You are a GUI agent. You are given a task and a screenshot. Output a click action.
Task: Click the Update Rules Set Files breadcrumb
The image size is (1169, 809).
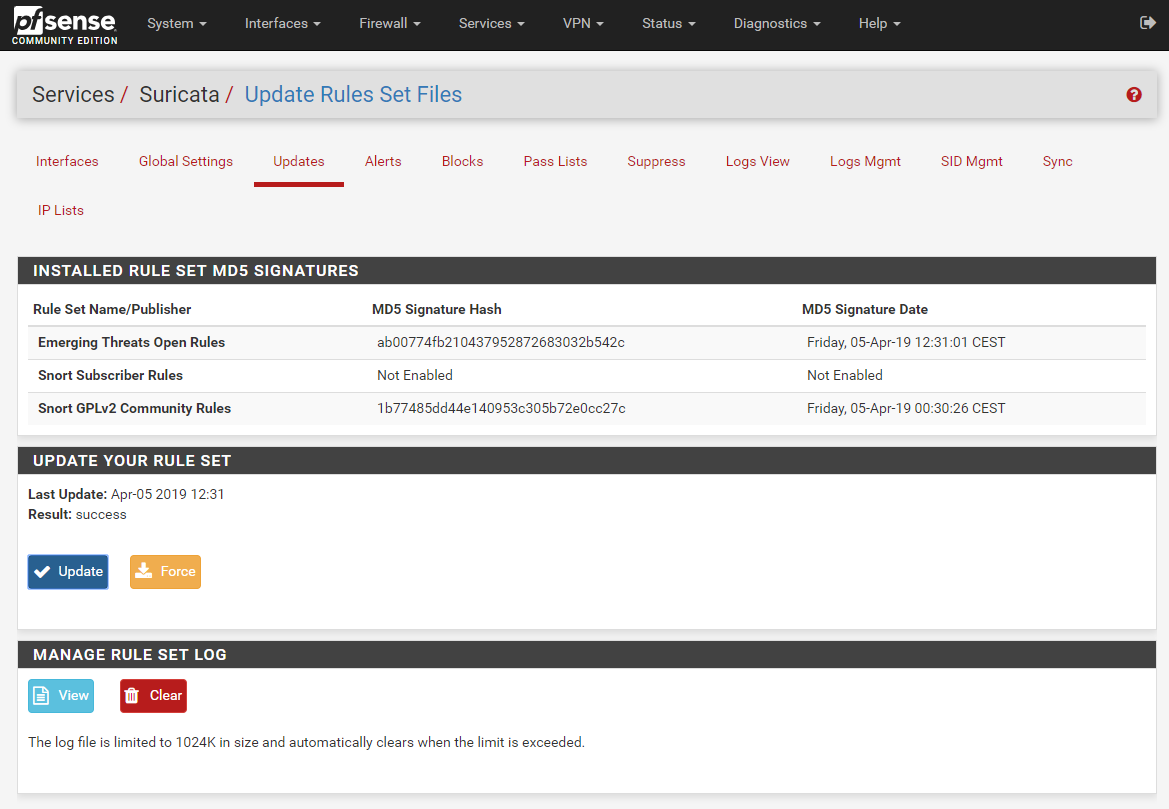pos(353,95)
